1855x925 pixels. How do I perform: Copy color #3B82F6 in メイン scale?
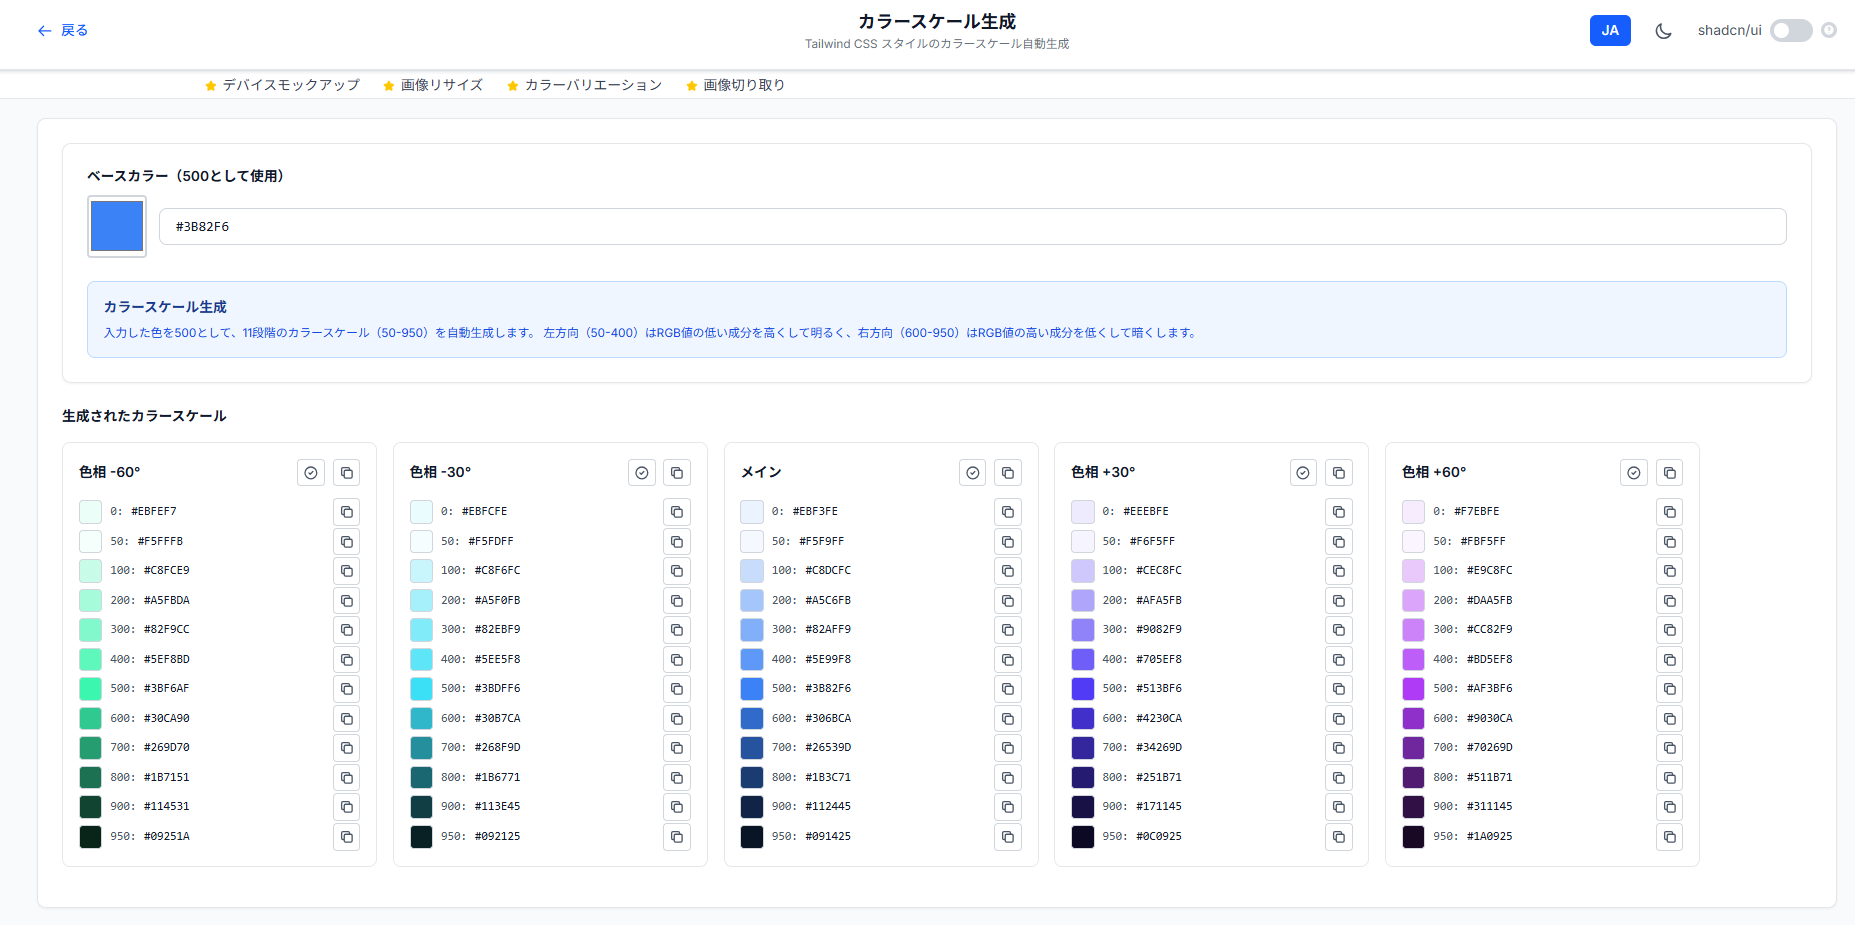[1008, 689]
